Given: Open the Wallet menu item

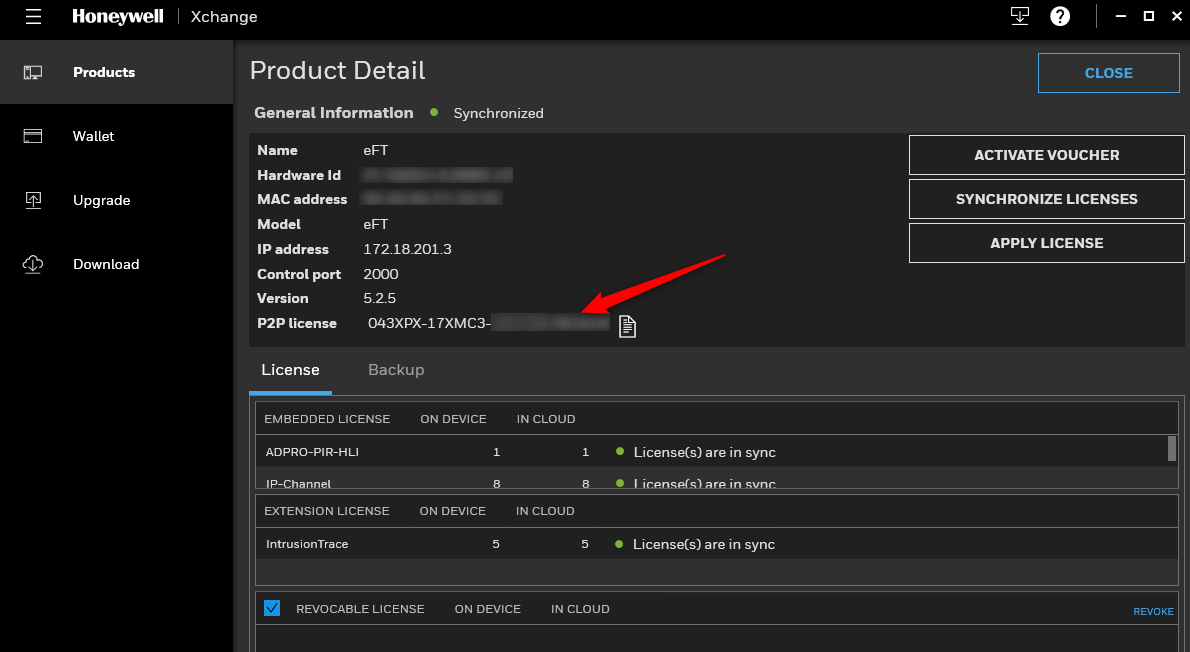Looking at the screenshot, I should point(93,137).
